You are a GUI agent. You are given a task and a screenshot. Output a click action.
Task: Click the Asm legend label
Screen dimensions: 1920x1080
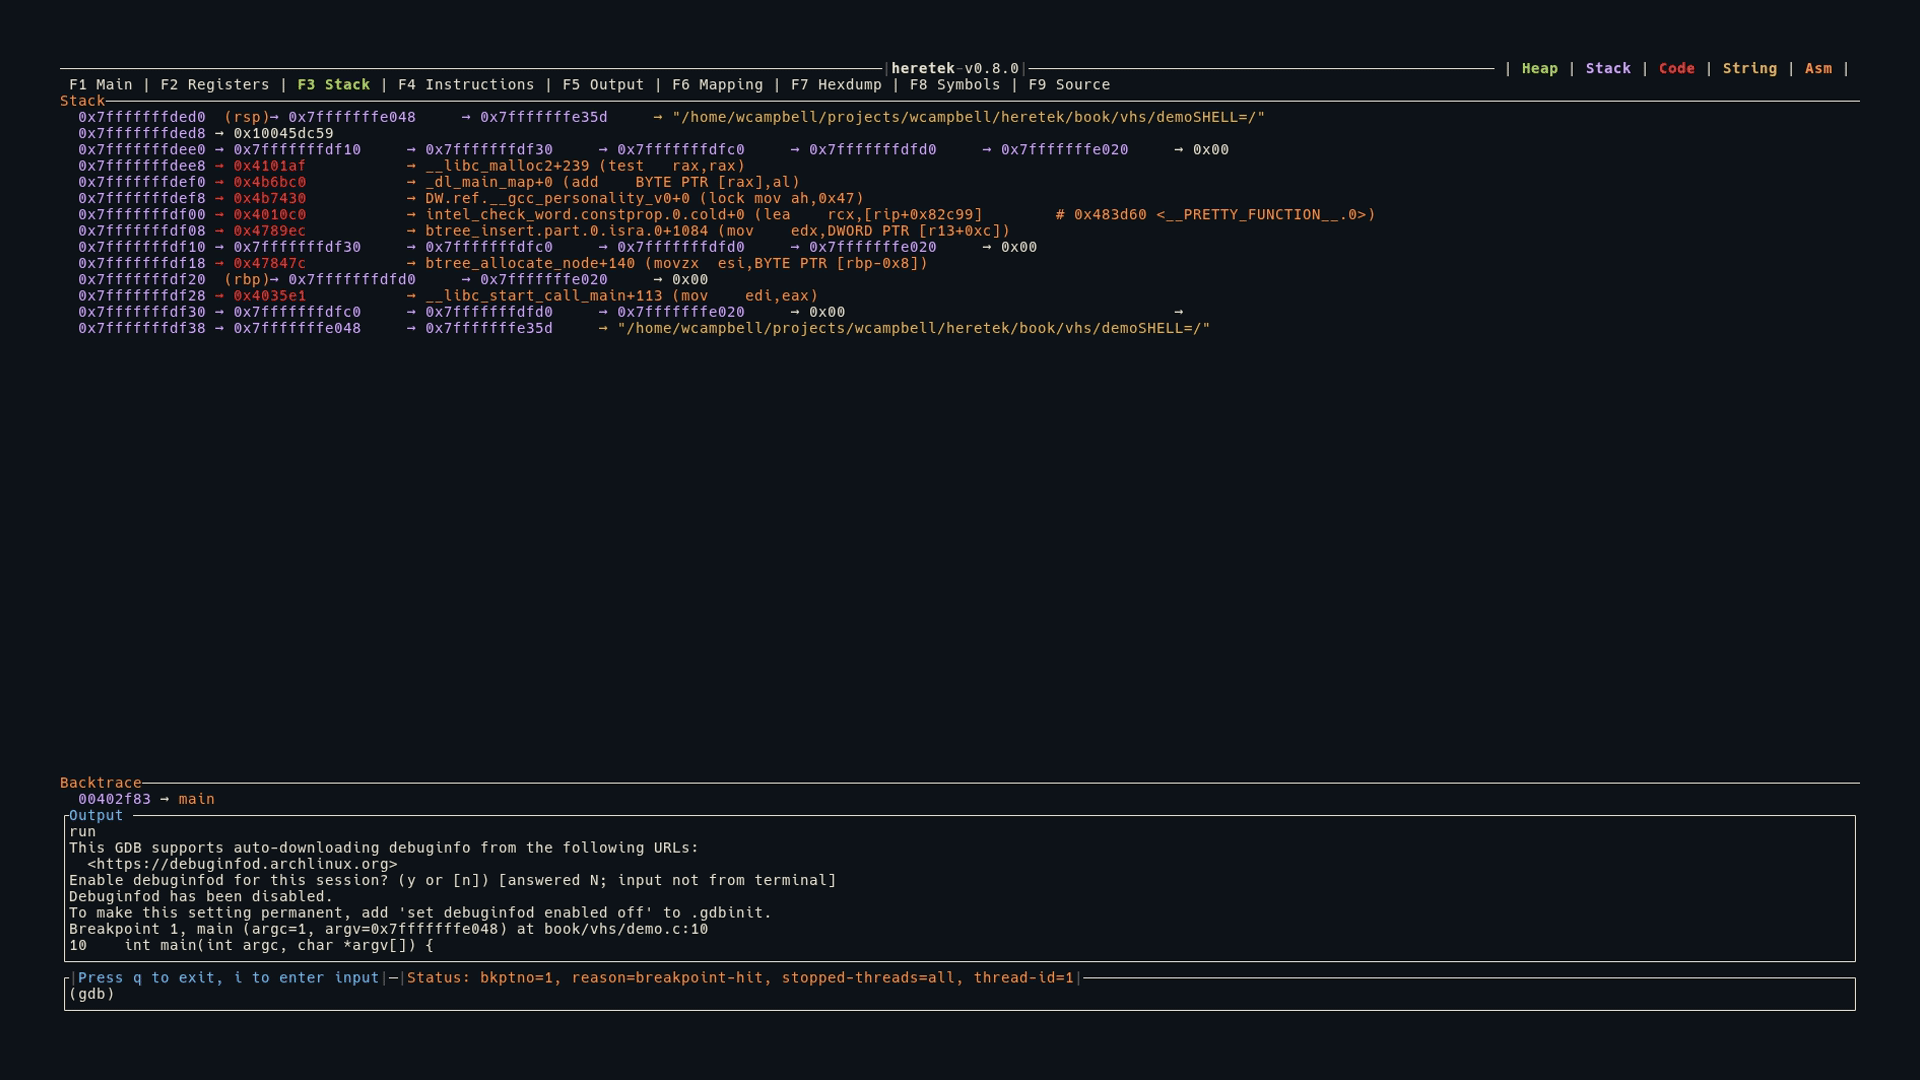coord(1818,69)
